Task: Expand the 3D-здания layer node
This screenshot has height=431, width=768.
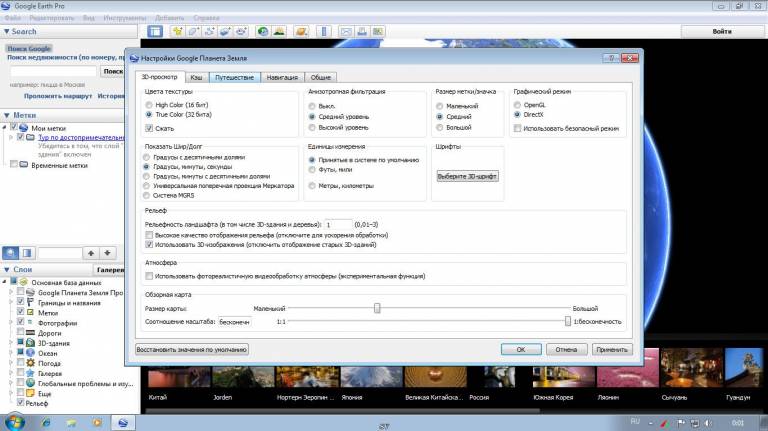Action: coord(11,343)
